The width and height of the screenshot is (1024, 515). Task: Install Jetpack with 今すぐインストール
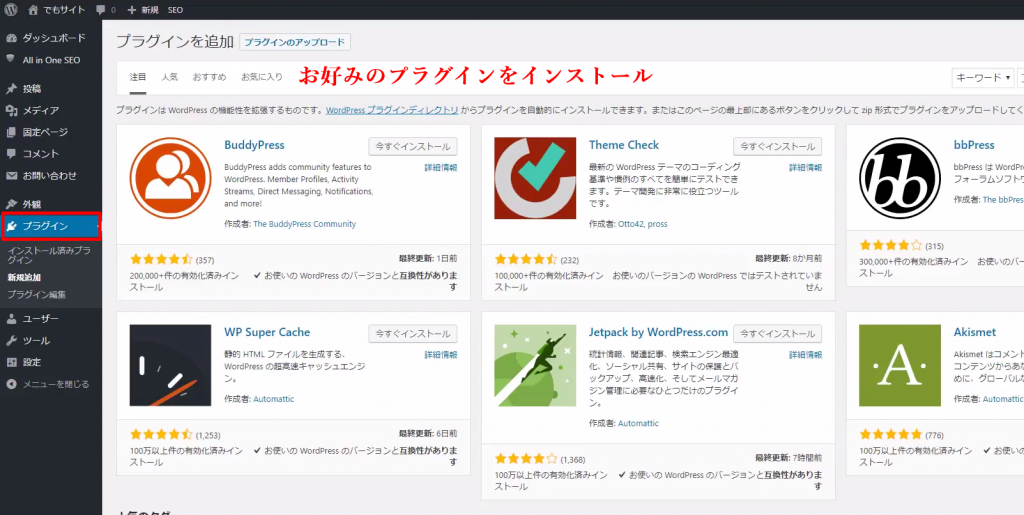[777, 334]
